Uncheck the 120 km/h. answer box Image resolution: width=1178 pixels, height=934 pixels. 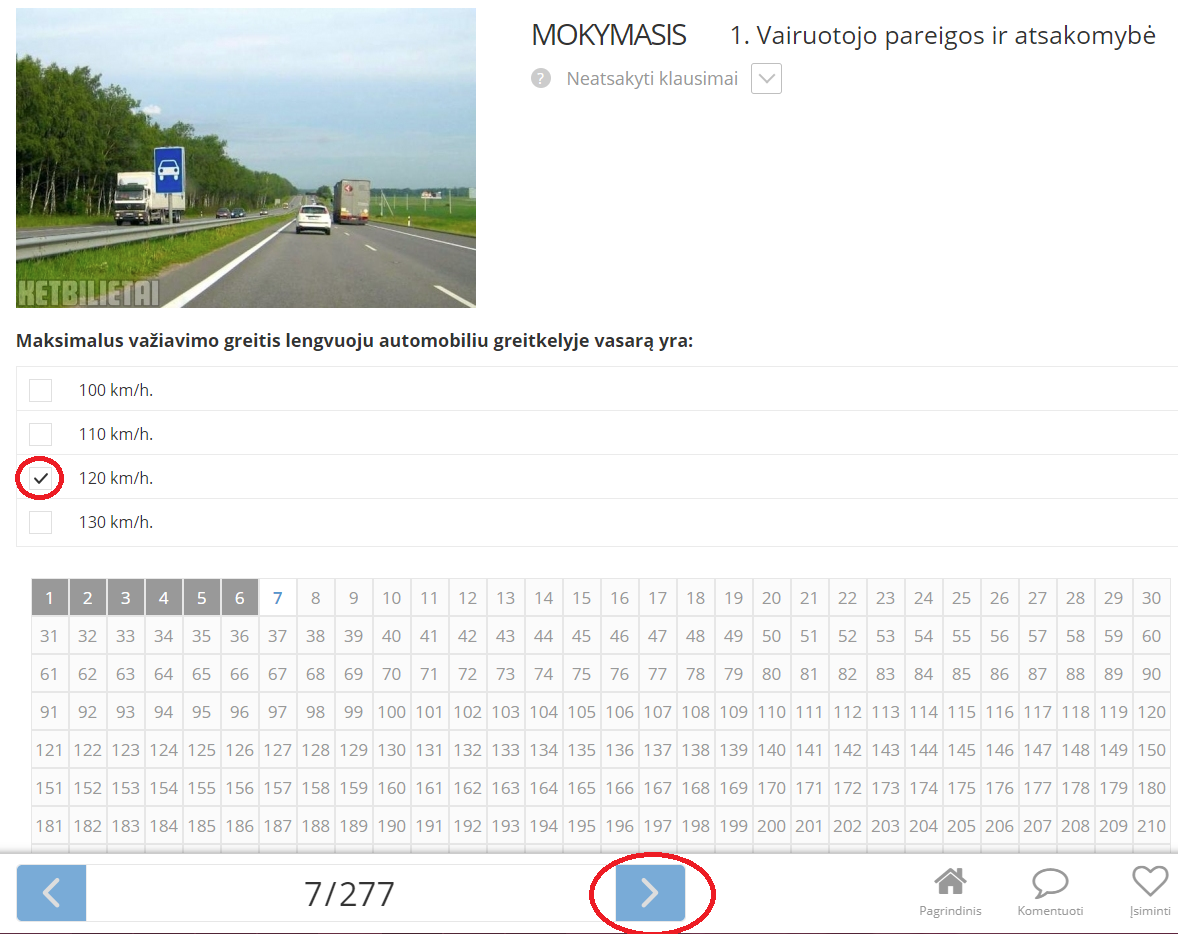[x=41, y=478]
